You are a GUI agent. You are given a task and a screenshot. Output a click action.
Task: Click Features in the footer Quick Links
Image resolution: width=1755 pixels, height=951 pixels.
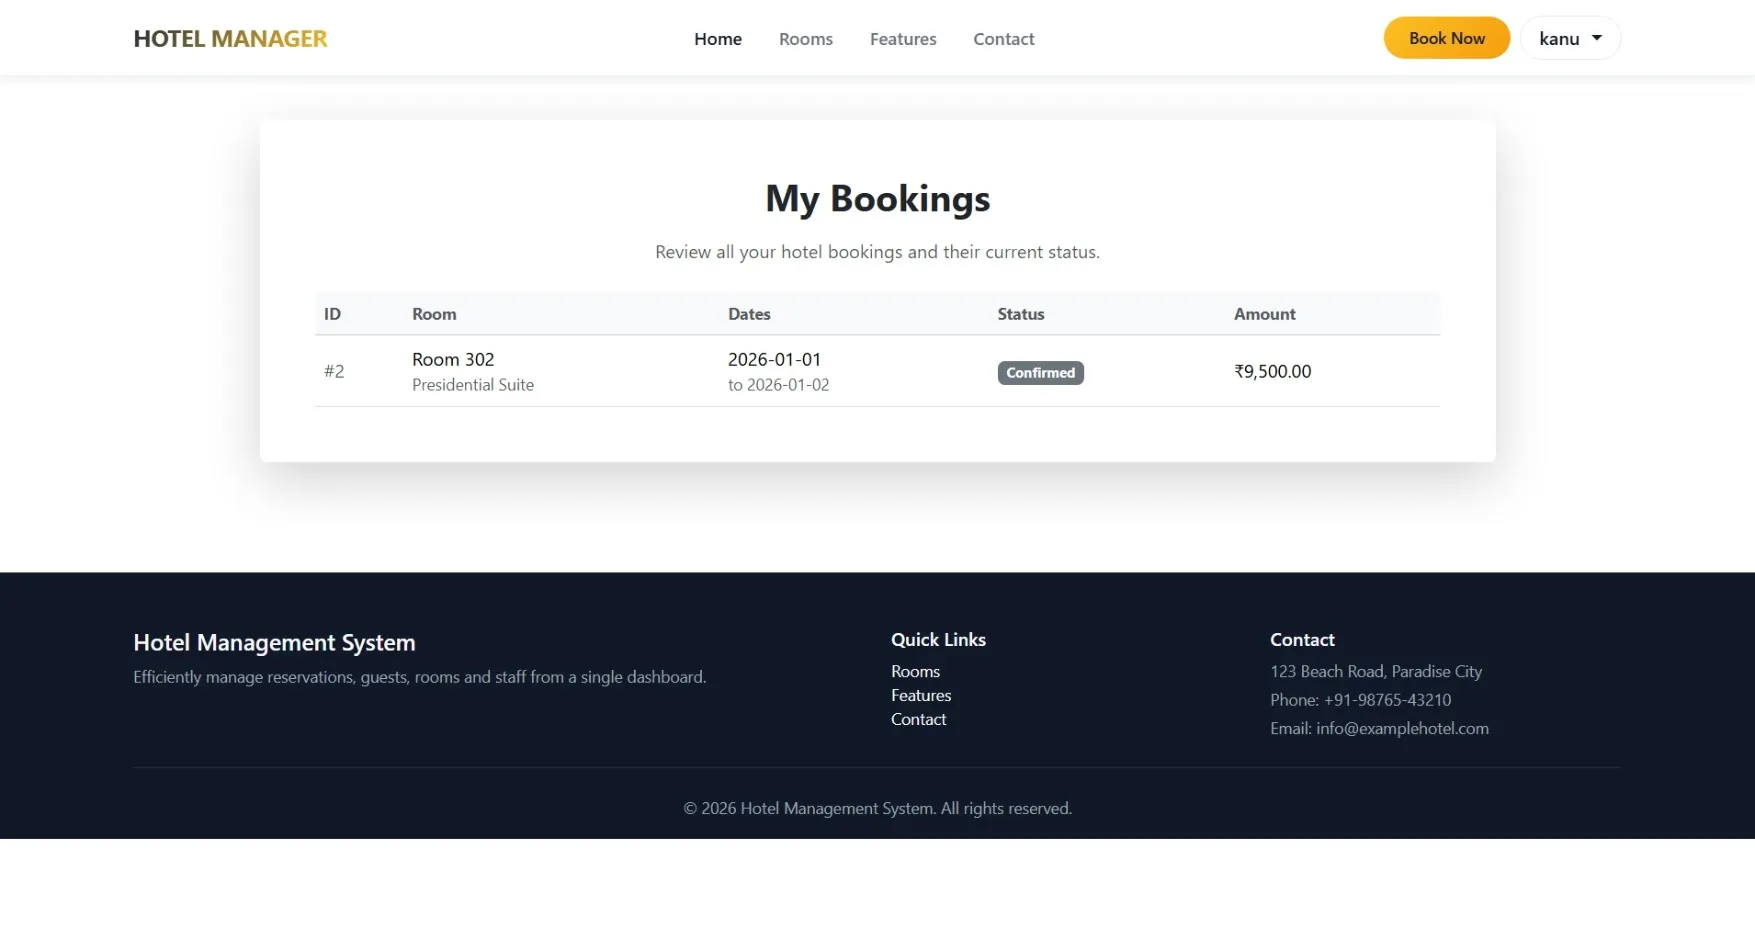click(920, 695)
